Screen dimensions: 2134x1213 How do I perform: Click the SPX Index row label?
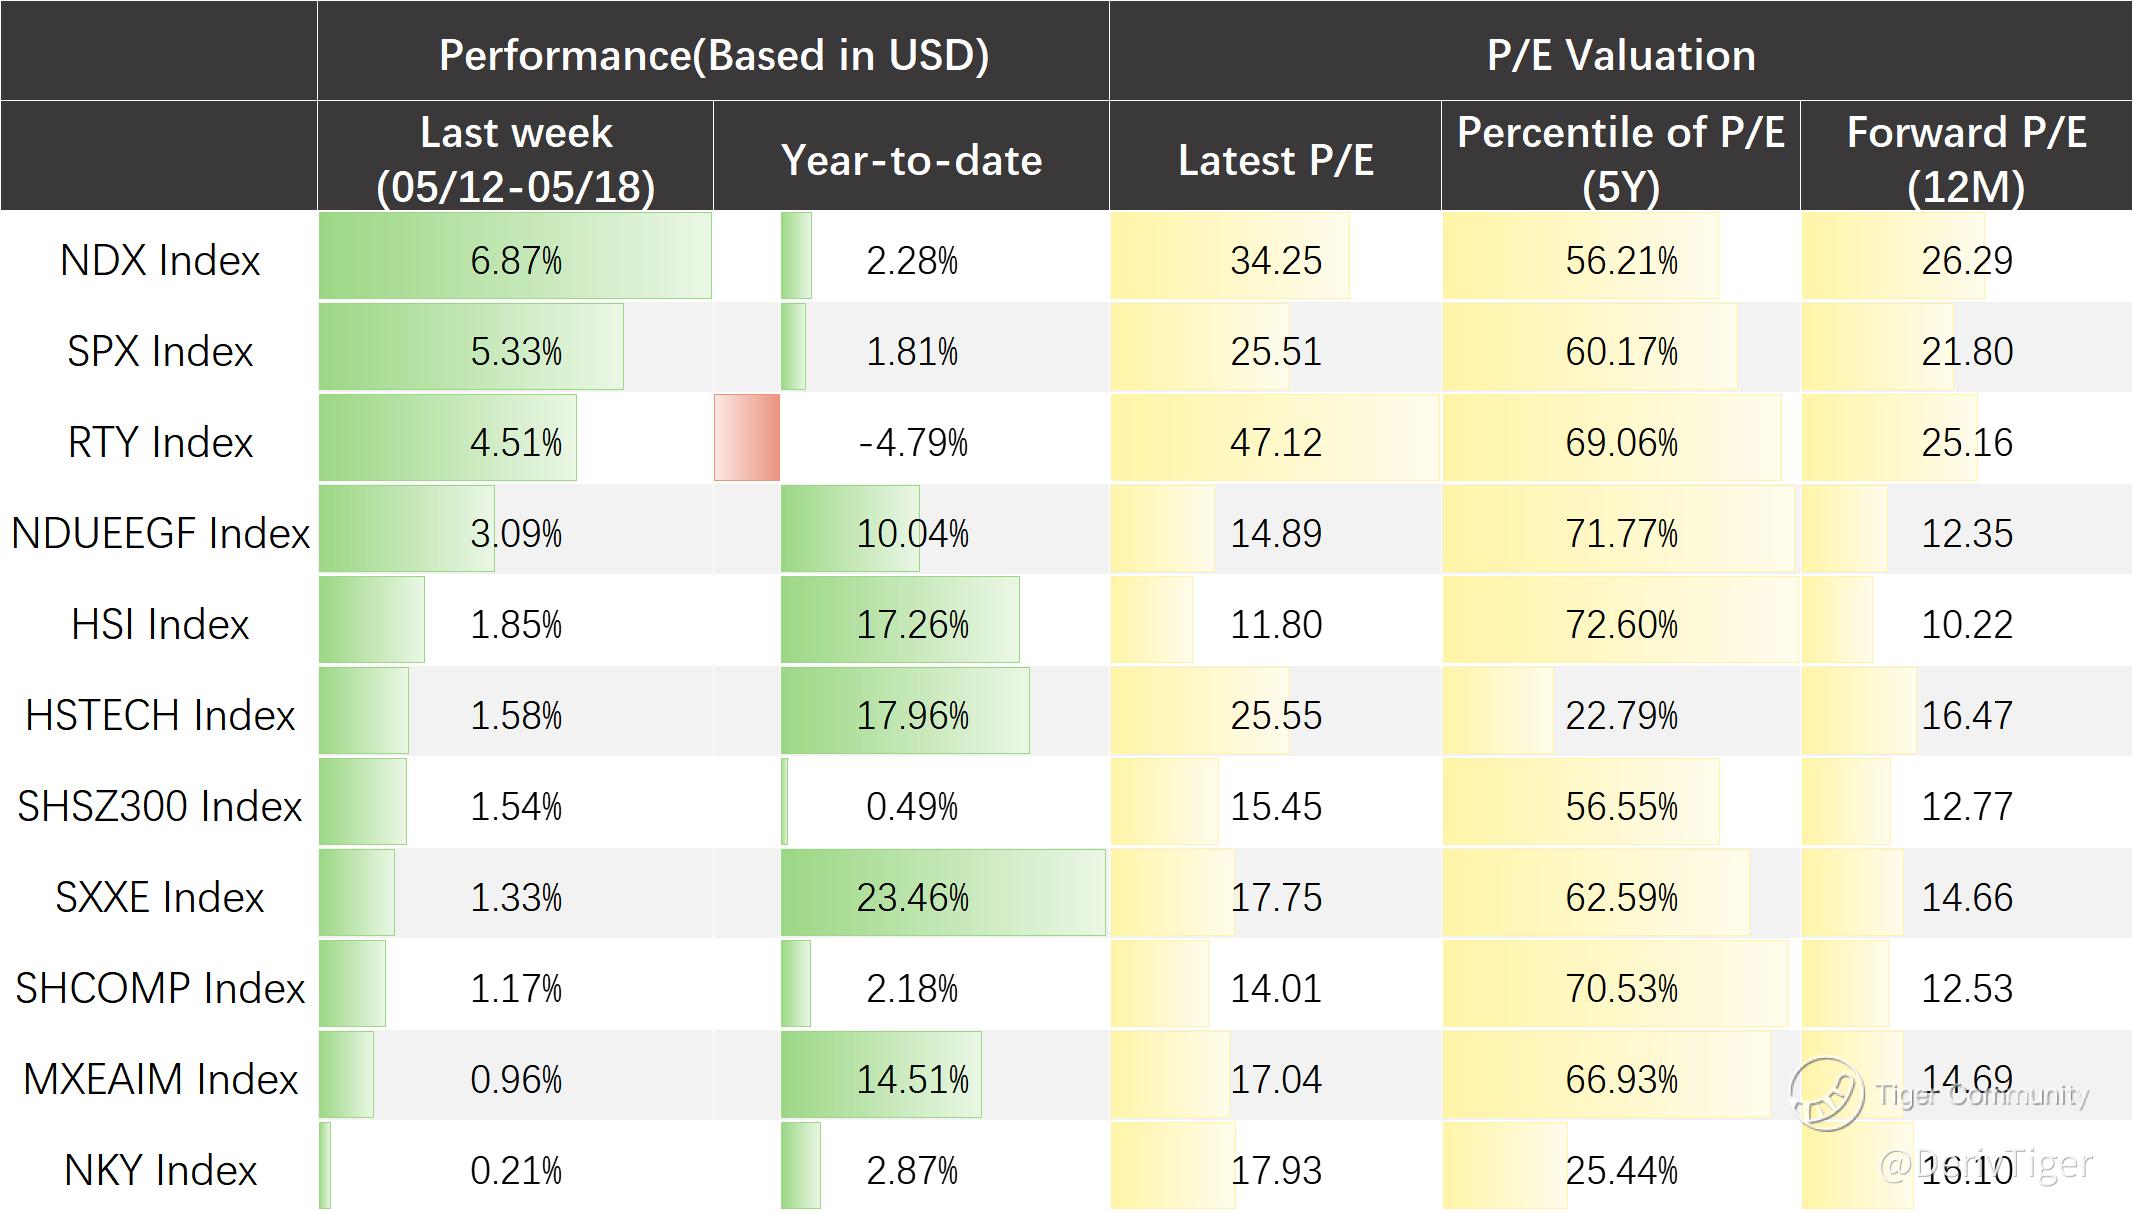(160, 351)
